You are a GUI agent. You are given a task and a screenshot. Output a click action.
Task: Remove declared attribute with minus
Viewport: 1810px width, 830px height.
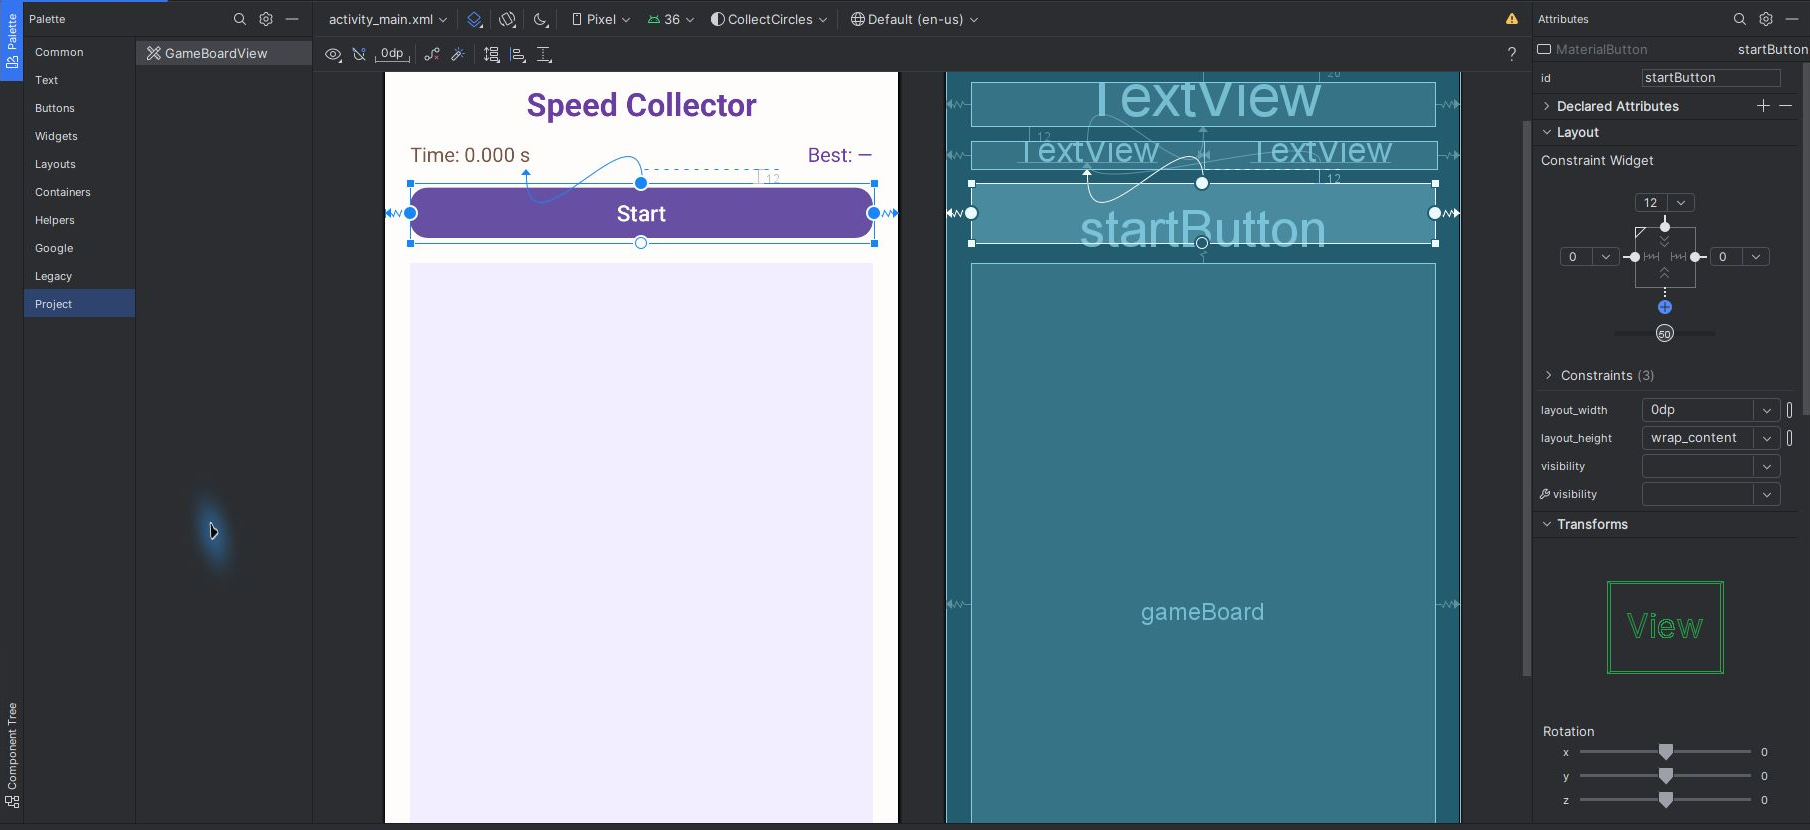pyautogui.click(x=1785, y=106)
